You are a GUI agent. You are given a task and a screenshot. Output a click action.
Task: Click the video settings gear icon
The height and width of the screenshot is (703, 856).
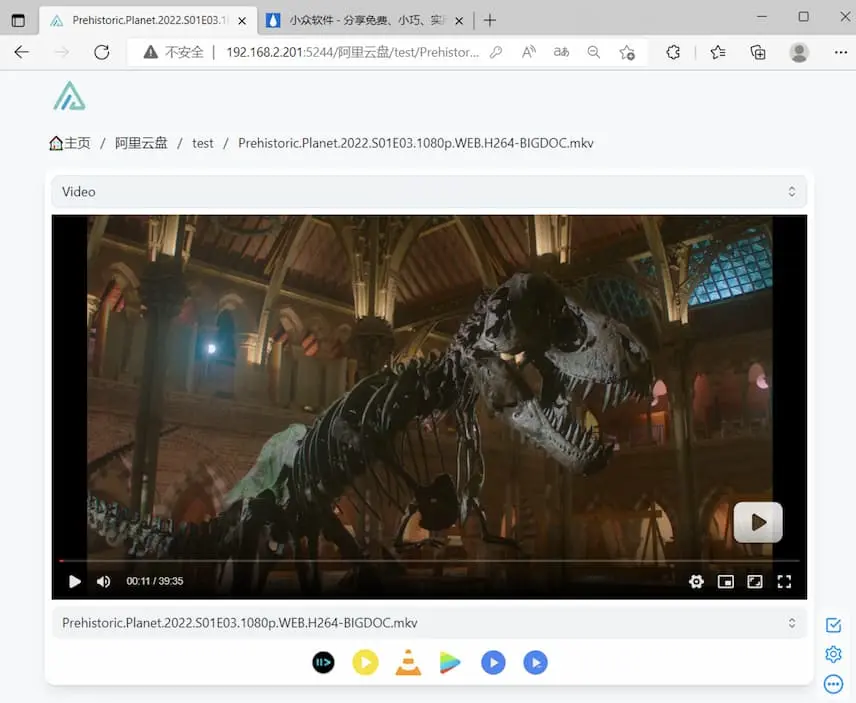point(696,581)
